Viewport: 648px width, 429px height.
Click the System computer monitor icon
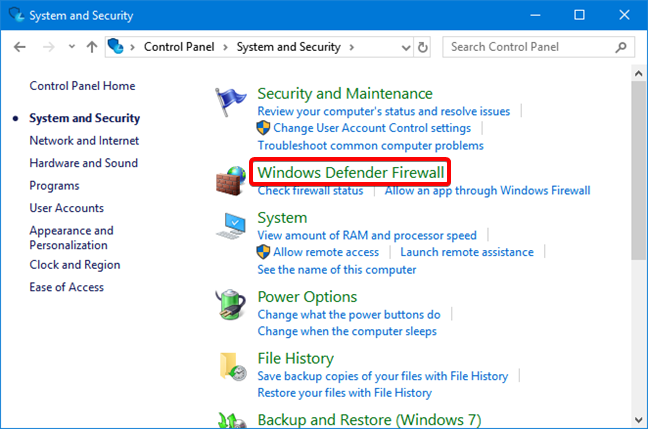[x=231, y=226]
